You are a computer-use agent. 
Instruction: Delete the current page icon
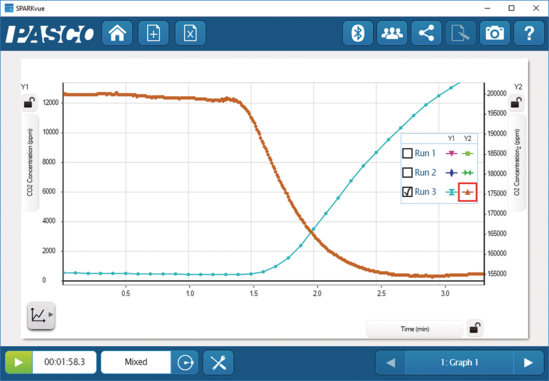tap(190, 33)
